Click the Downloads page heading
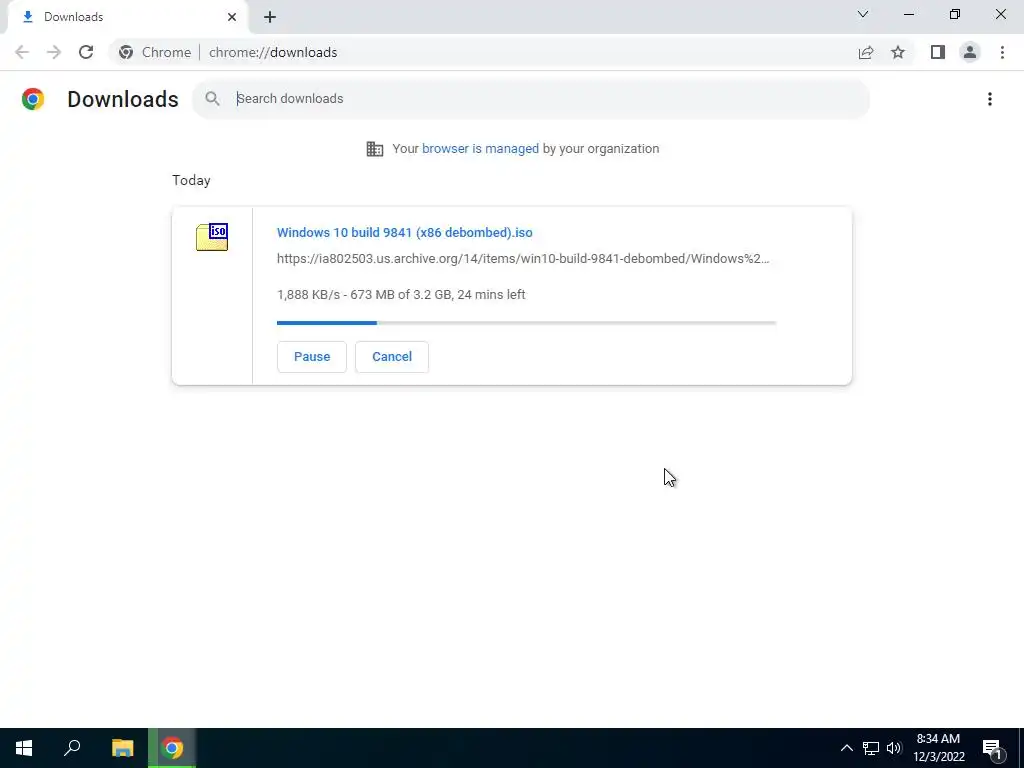1024x768 pixels. (123, 99)
